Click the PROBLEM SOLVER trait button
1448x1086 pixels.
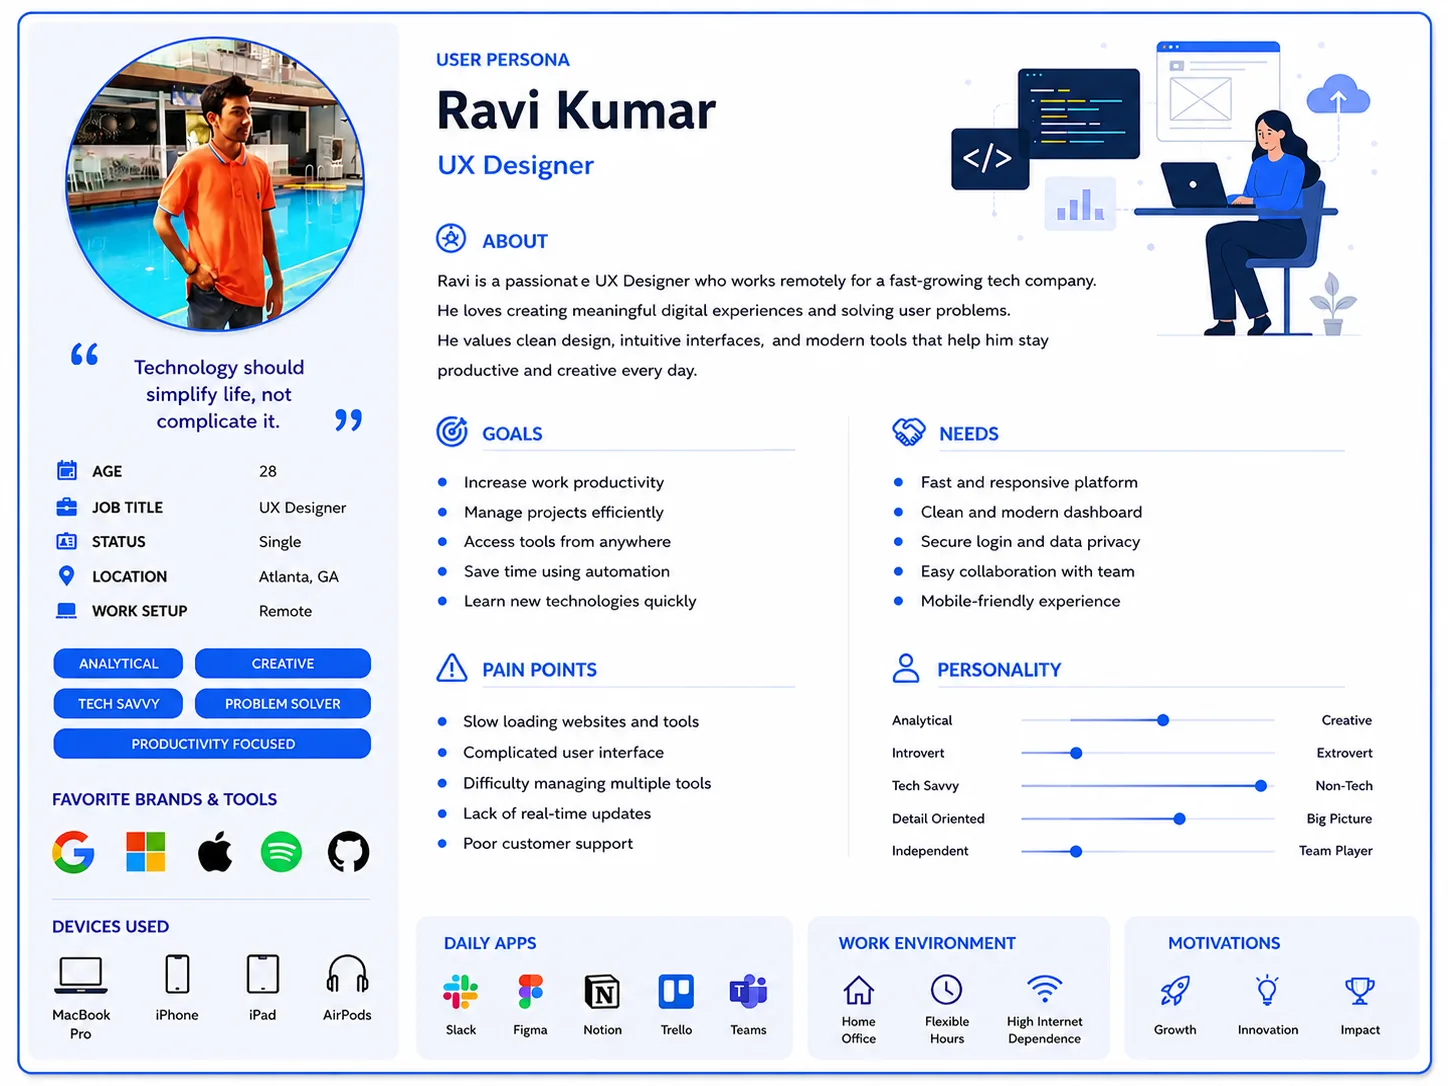coord(283,704)
